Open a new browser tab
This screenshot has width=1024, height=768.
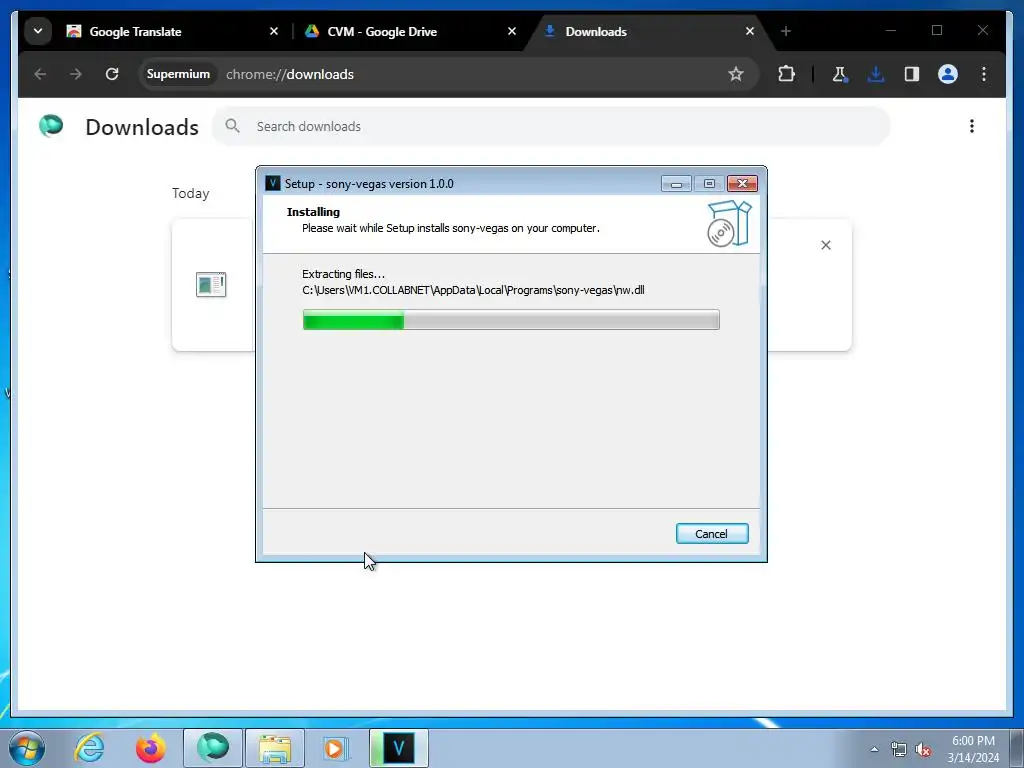tap(786, 31)
